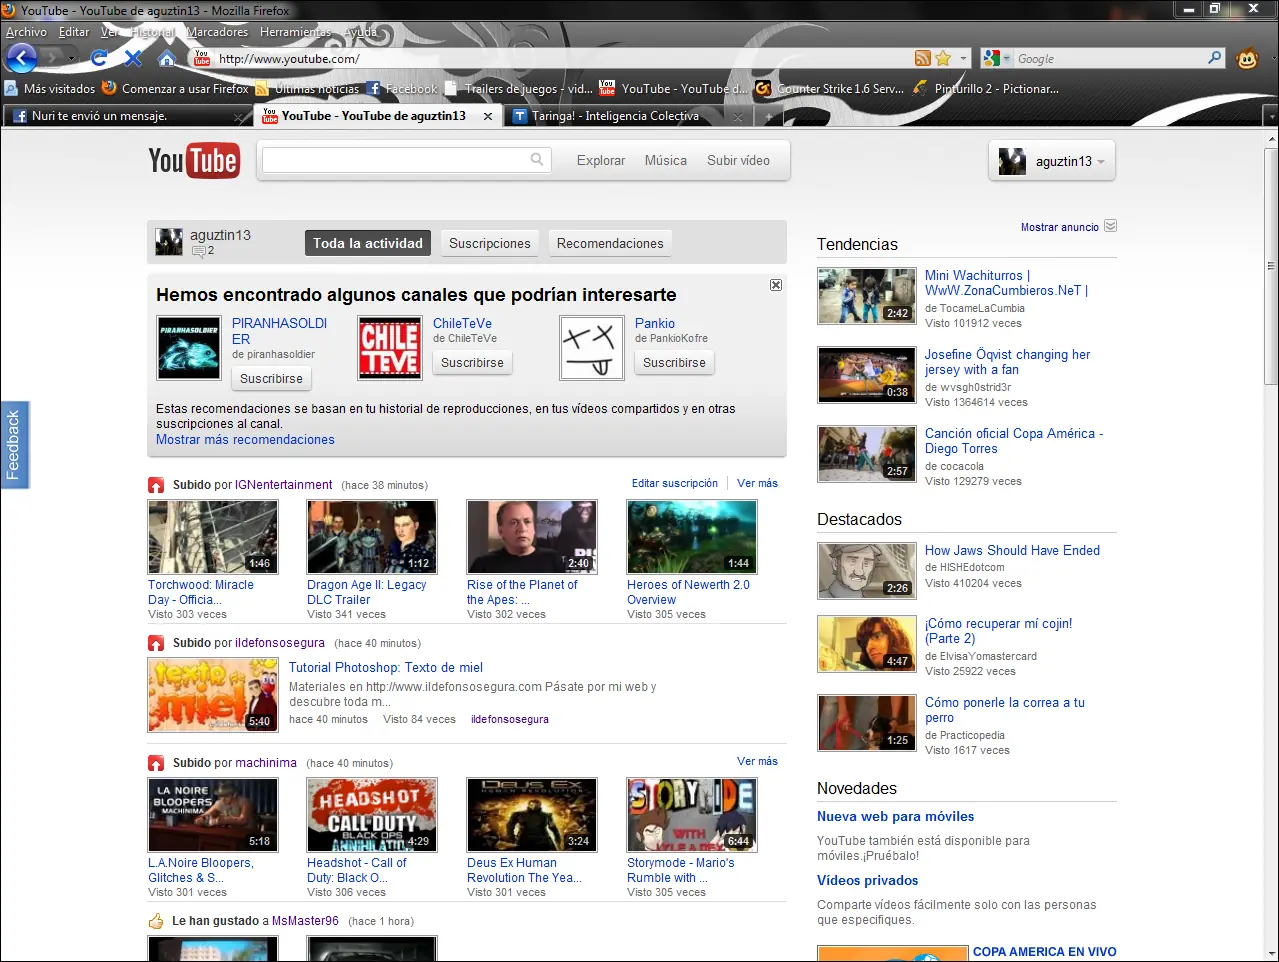Select the Suscripciones tab
The image size is (1279, 962).
490,243
